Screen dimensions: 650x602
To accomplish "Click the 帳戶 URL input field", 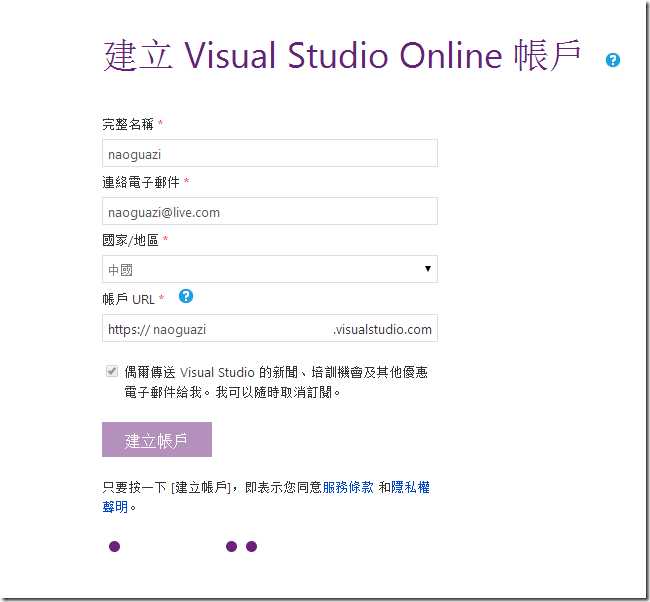I will (270, 328).
